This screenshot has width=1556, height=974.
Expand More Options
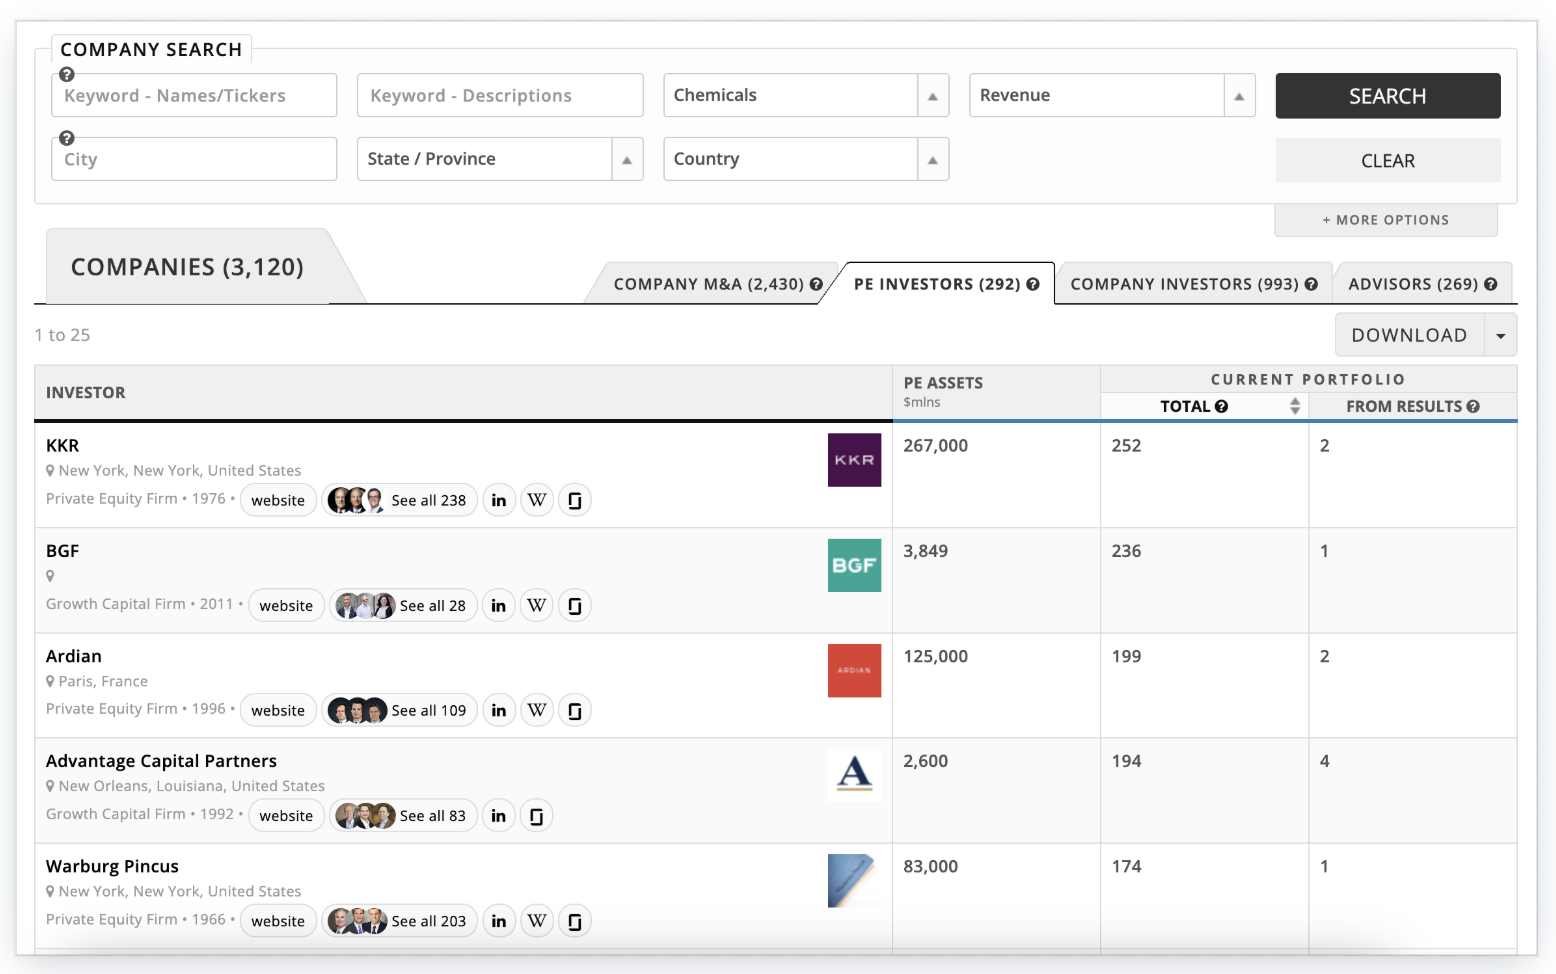[1385, 220]
